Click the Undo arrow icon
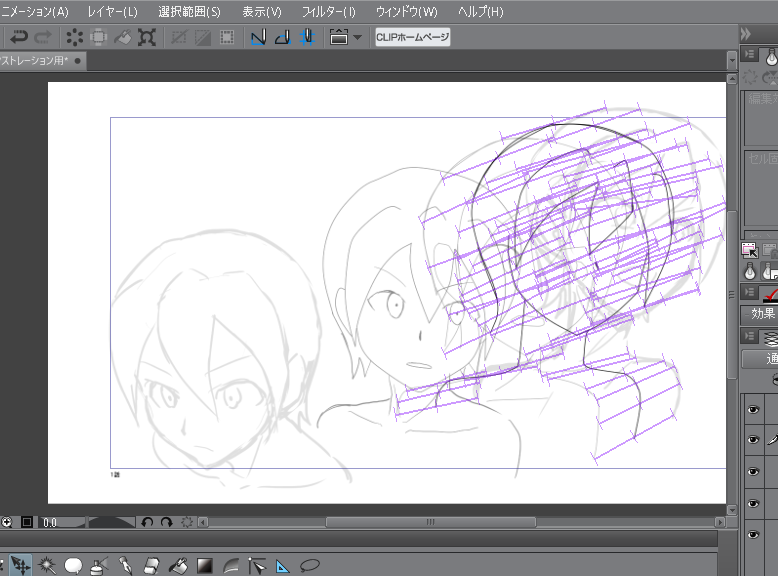Screen dimensions: 778x576 click(18, 37)
